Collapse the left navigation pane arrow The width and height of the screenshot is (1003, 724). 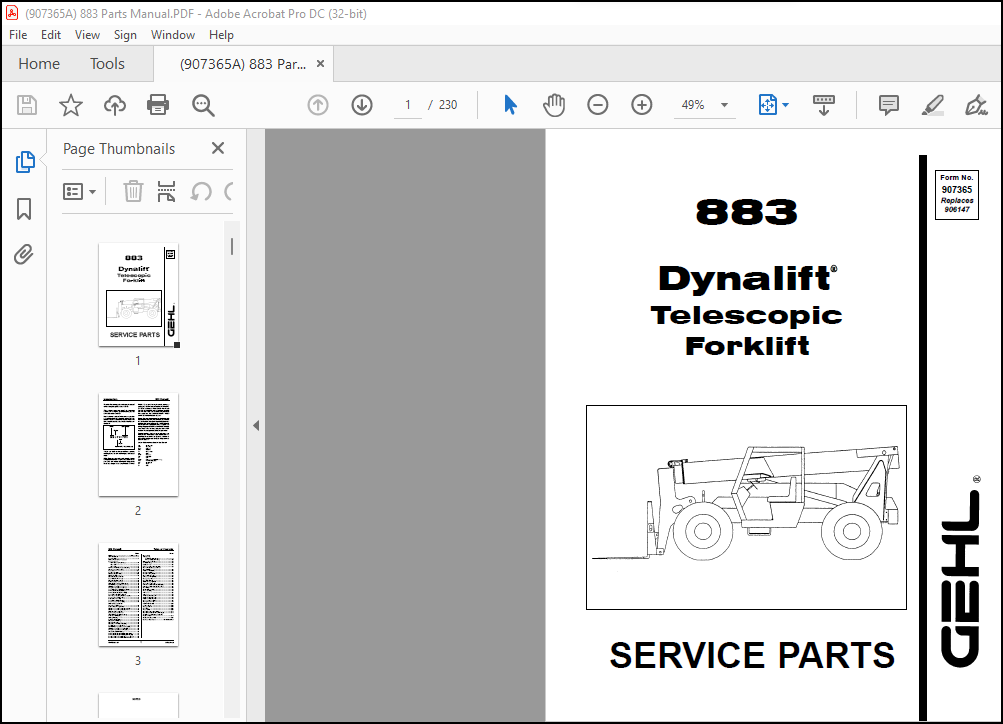(x=256, y=425)
